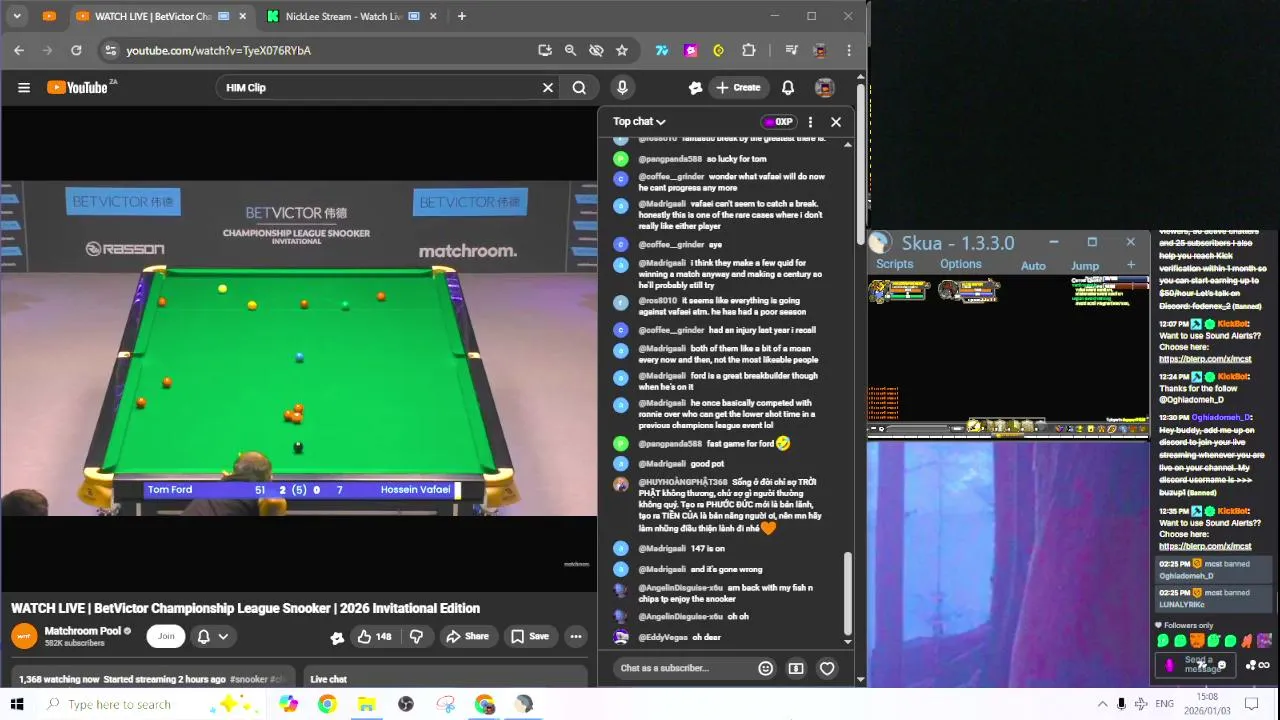Reload the YouTube page
1280x720 pixels.
(76, 50)
